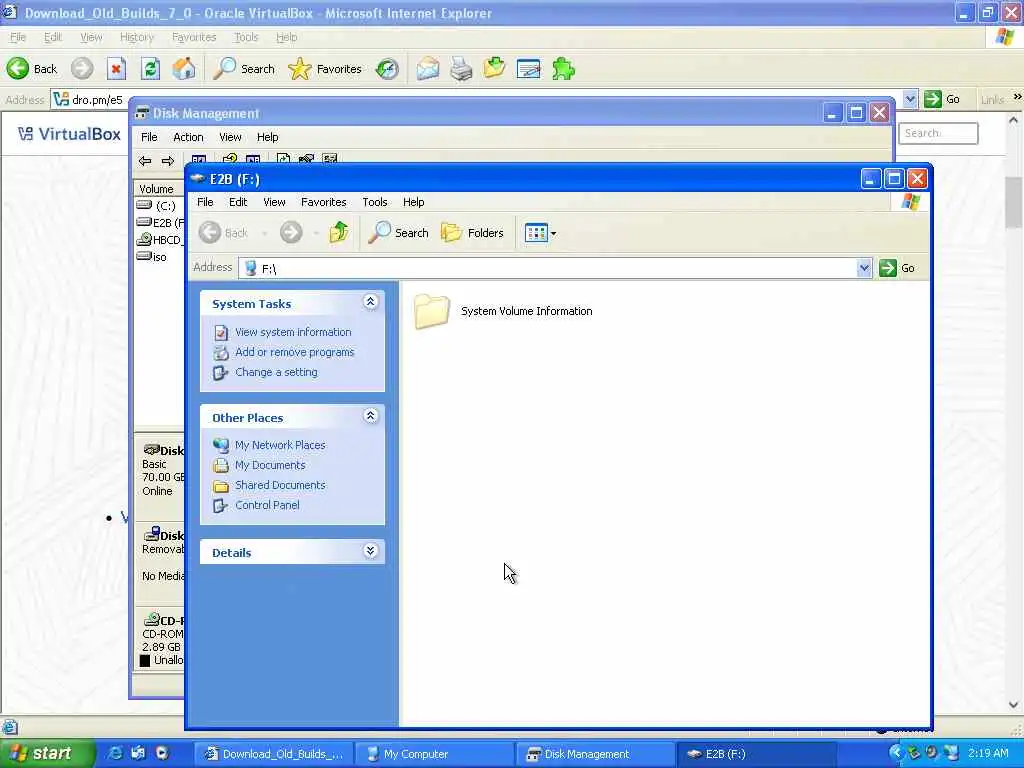
Task: Open My Network Places link
Action: 280,445
